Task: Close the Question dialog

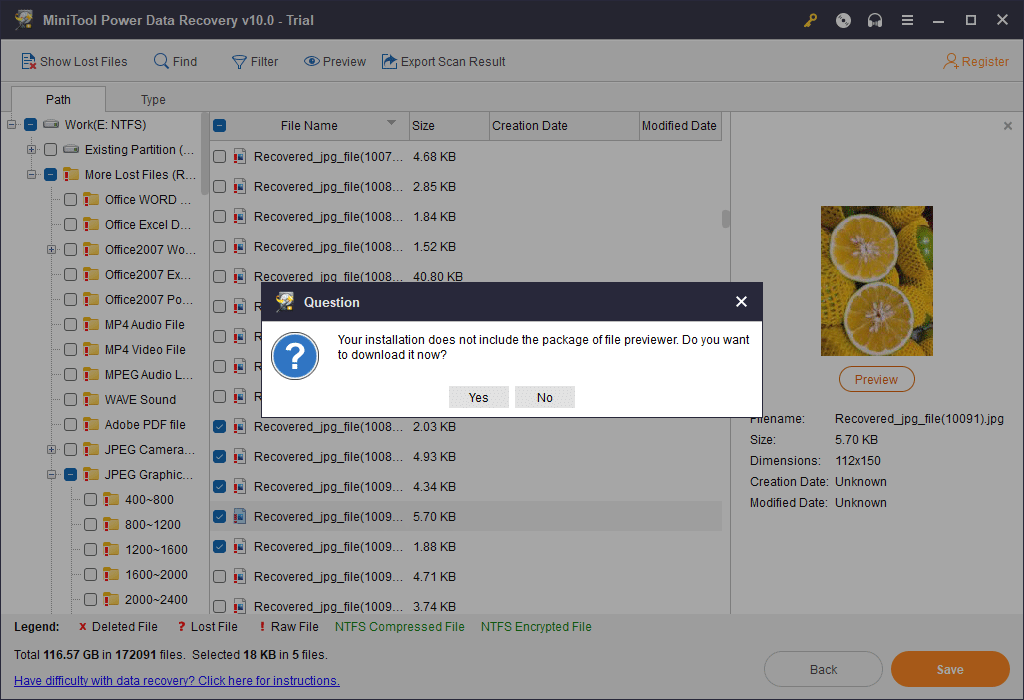Action: pyautogui.click(x=741, y=302)
